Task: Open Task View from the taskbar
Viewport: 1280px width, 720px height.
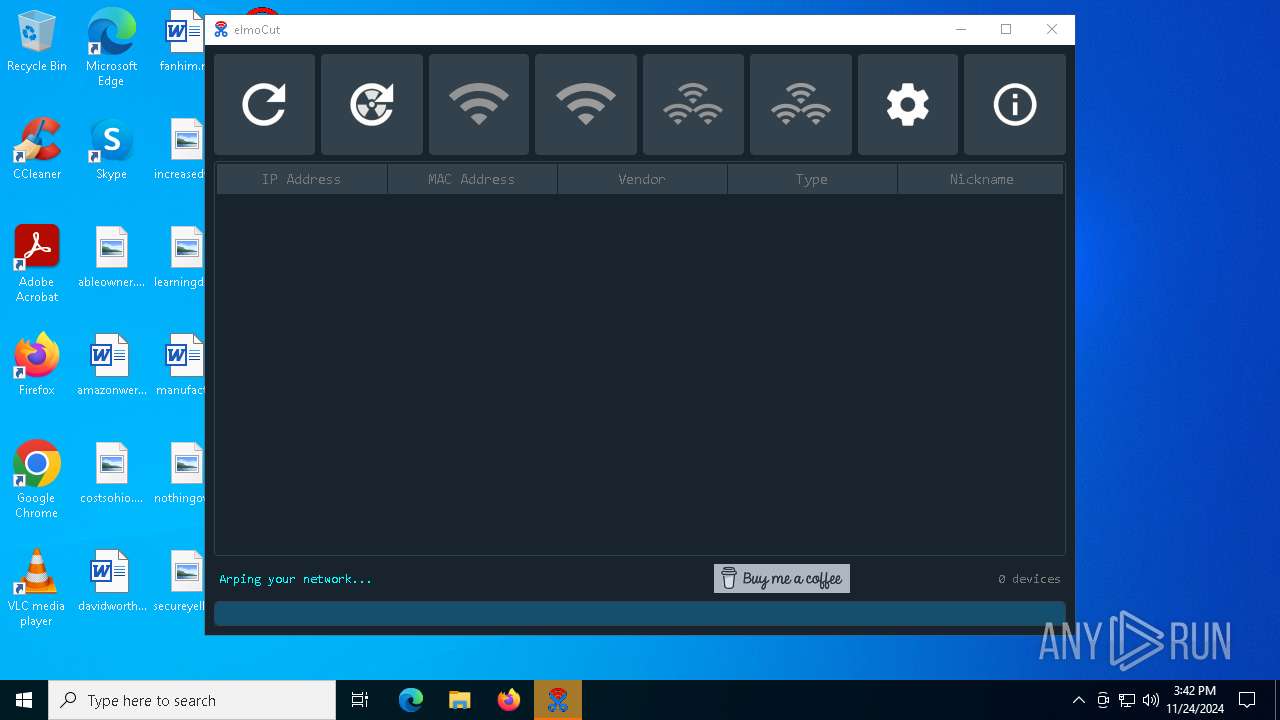Action: point(360,700)
